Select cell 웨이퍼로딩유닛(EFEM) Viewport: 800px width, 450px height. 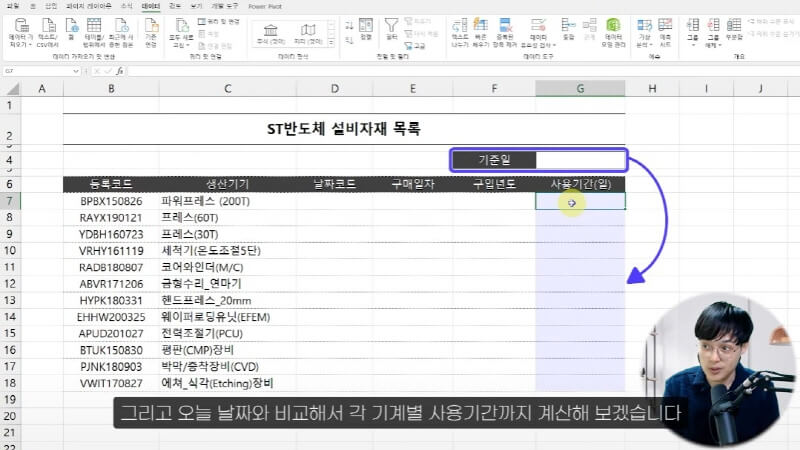(228, 317)
